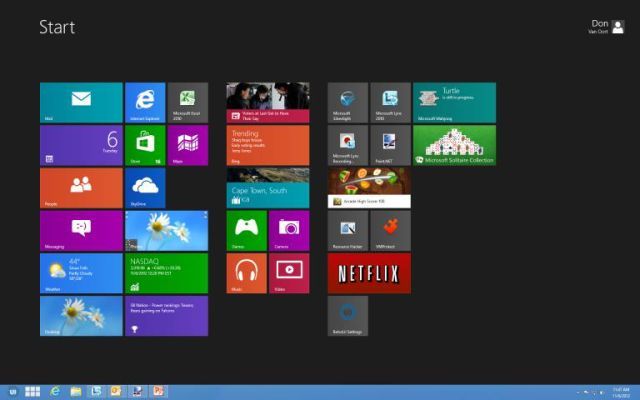
Task: Open the Microsoft Solitaire Collection tile
Action: coord(454,145)
